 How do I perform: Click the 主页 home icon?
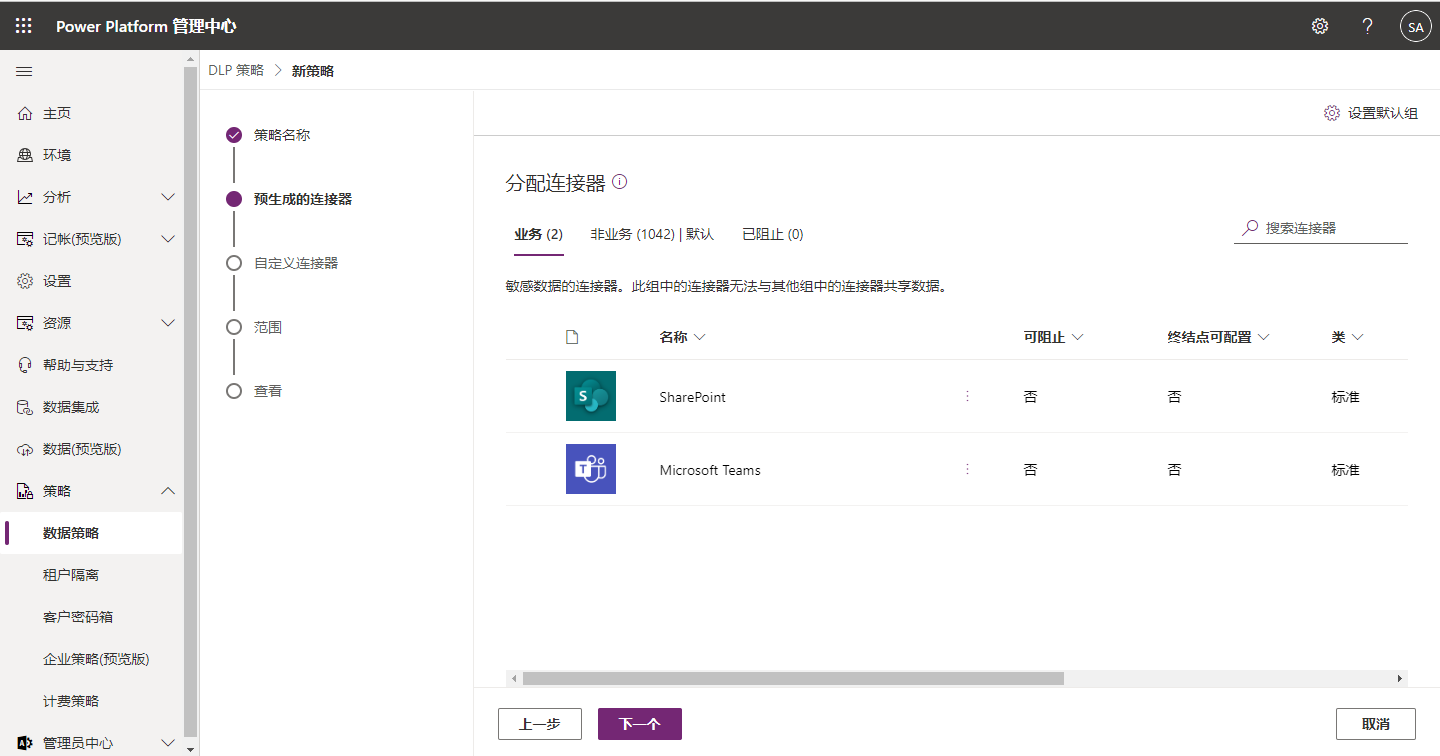pyautogui.click(x=26, y=113)
